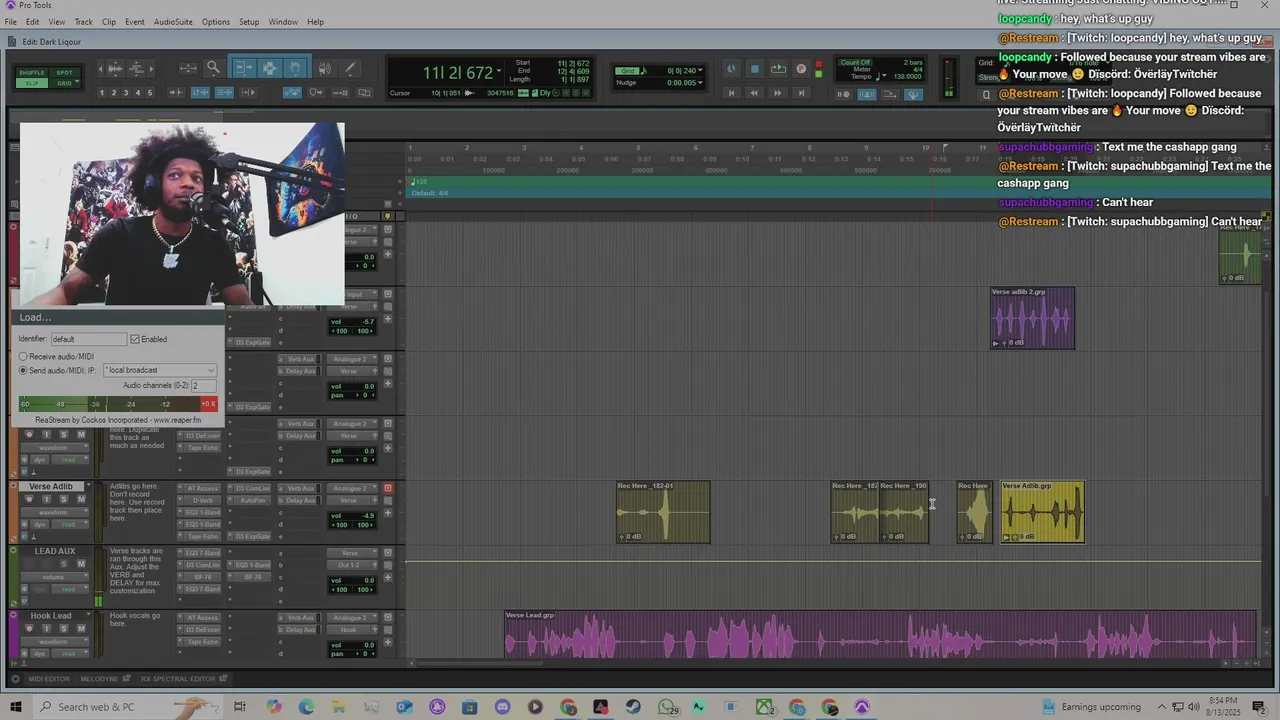The image size is (1280, 720).
Task: Select Receive audio/MIDI radio option
Action: 24,356
